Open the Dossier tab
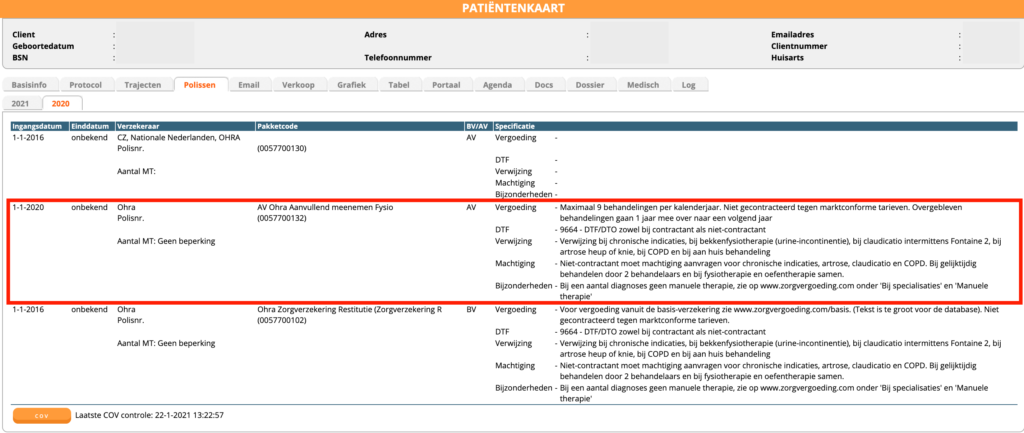 (x=589, y=85)
